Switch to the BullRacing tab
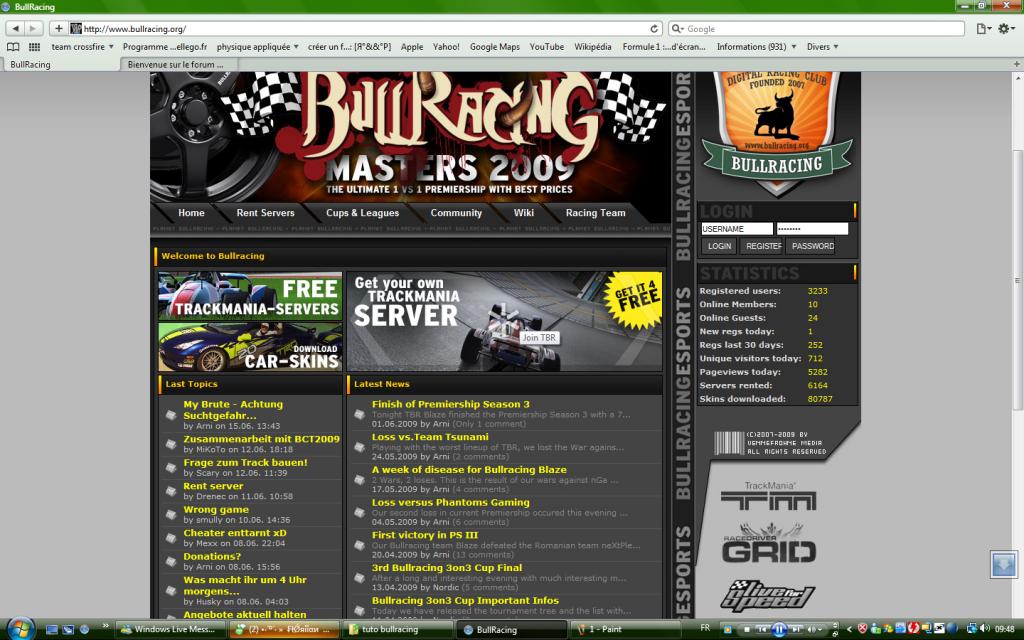The width and height of the screenshot is (1024, 640). pos(61,64)
